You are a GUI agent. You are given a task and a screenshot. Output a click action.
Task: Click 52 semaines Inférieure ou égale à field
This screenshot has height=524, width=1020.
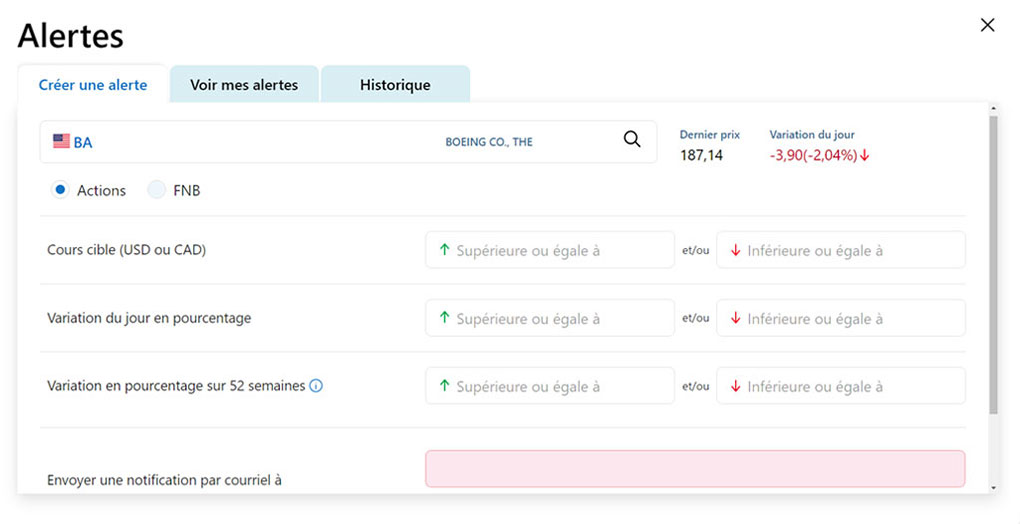(840, 386)
